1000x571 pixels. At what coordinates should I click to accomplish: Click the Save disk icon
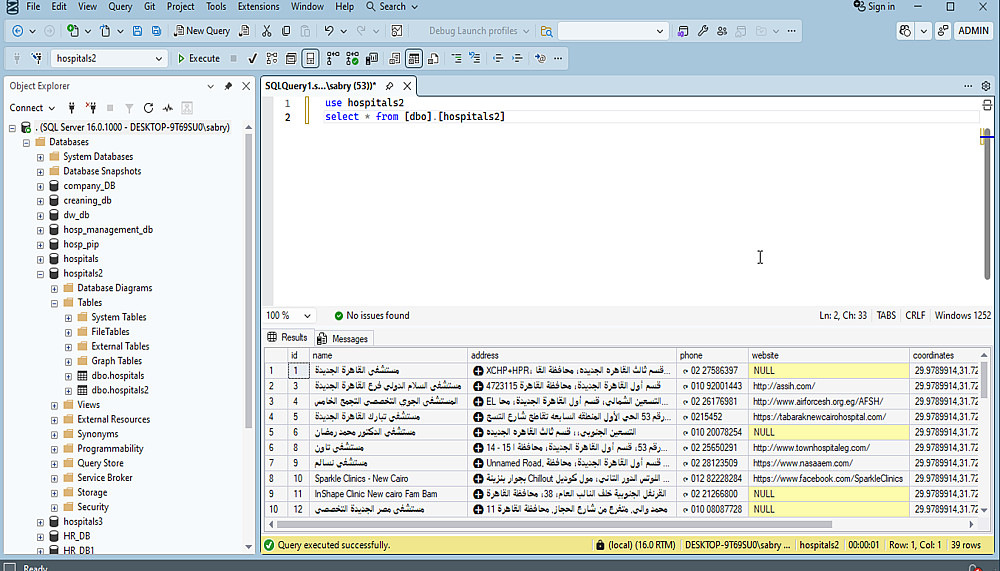tap(138, 31)
